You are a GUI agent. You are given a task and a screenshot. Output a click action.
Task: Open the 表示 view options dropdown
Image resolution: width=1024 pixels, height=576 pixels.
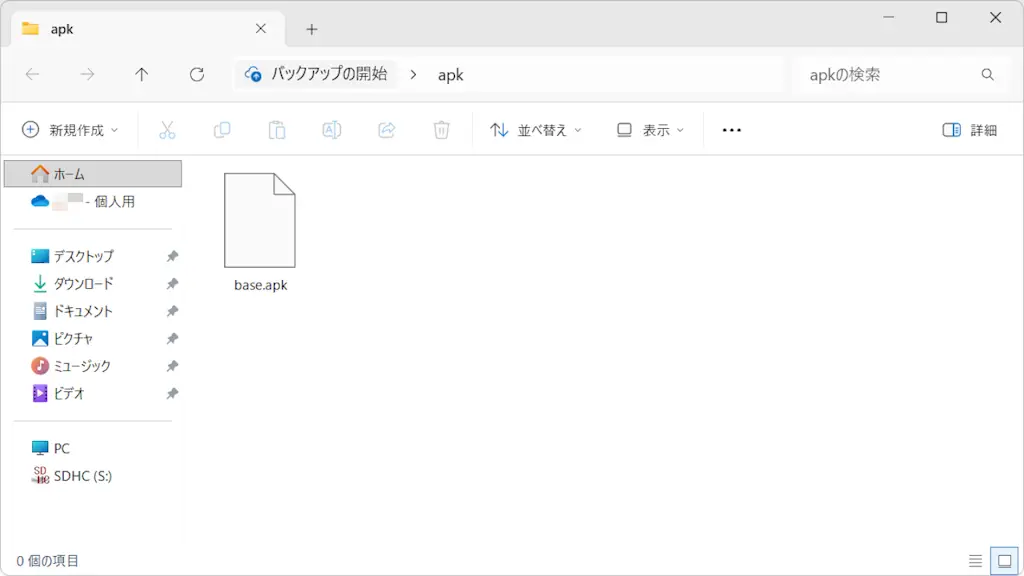click(651, 130)
